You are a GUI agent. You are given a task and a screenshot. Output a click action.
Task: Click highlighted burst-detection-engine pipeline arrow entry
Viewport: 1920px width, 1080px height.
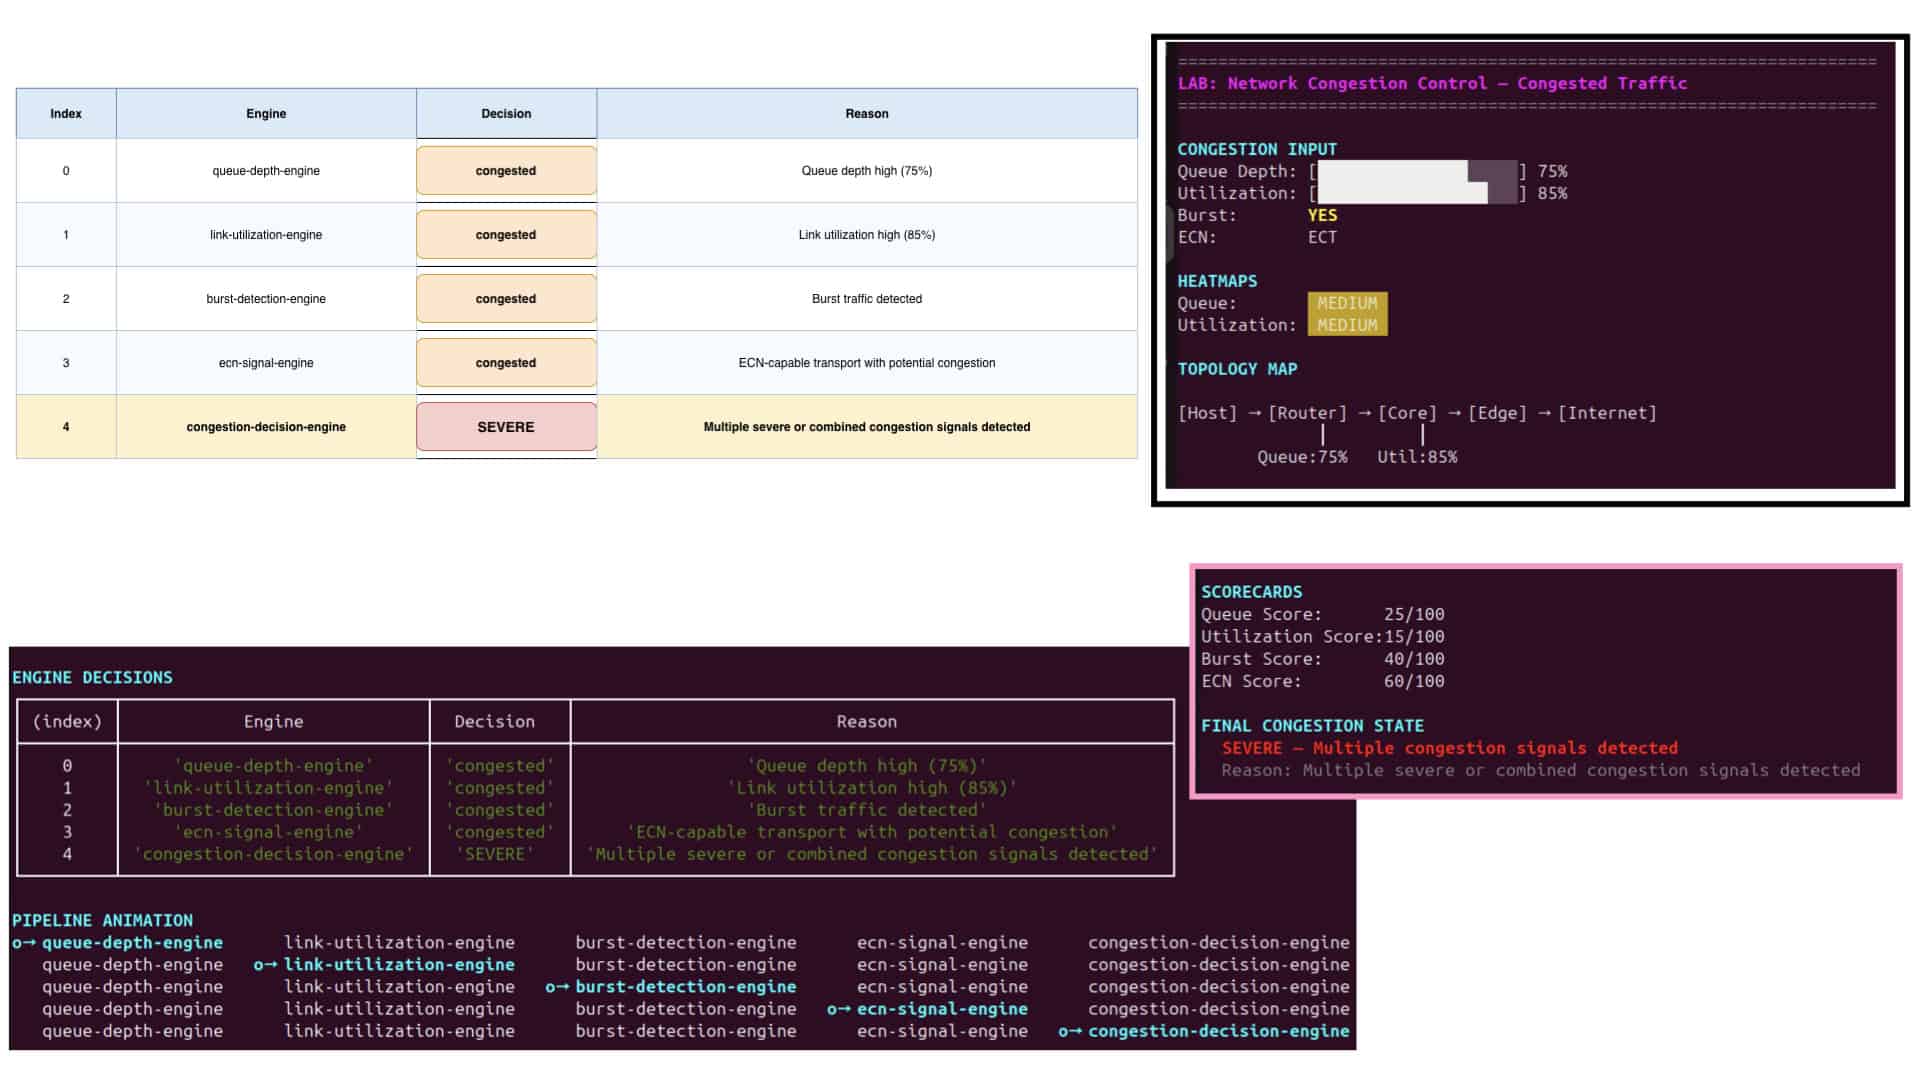[671, 987]
